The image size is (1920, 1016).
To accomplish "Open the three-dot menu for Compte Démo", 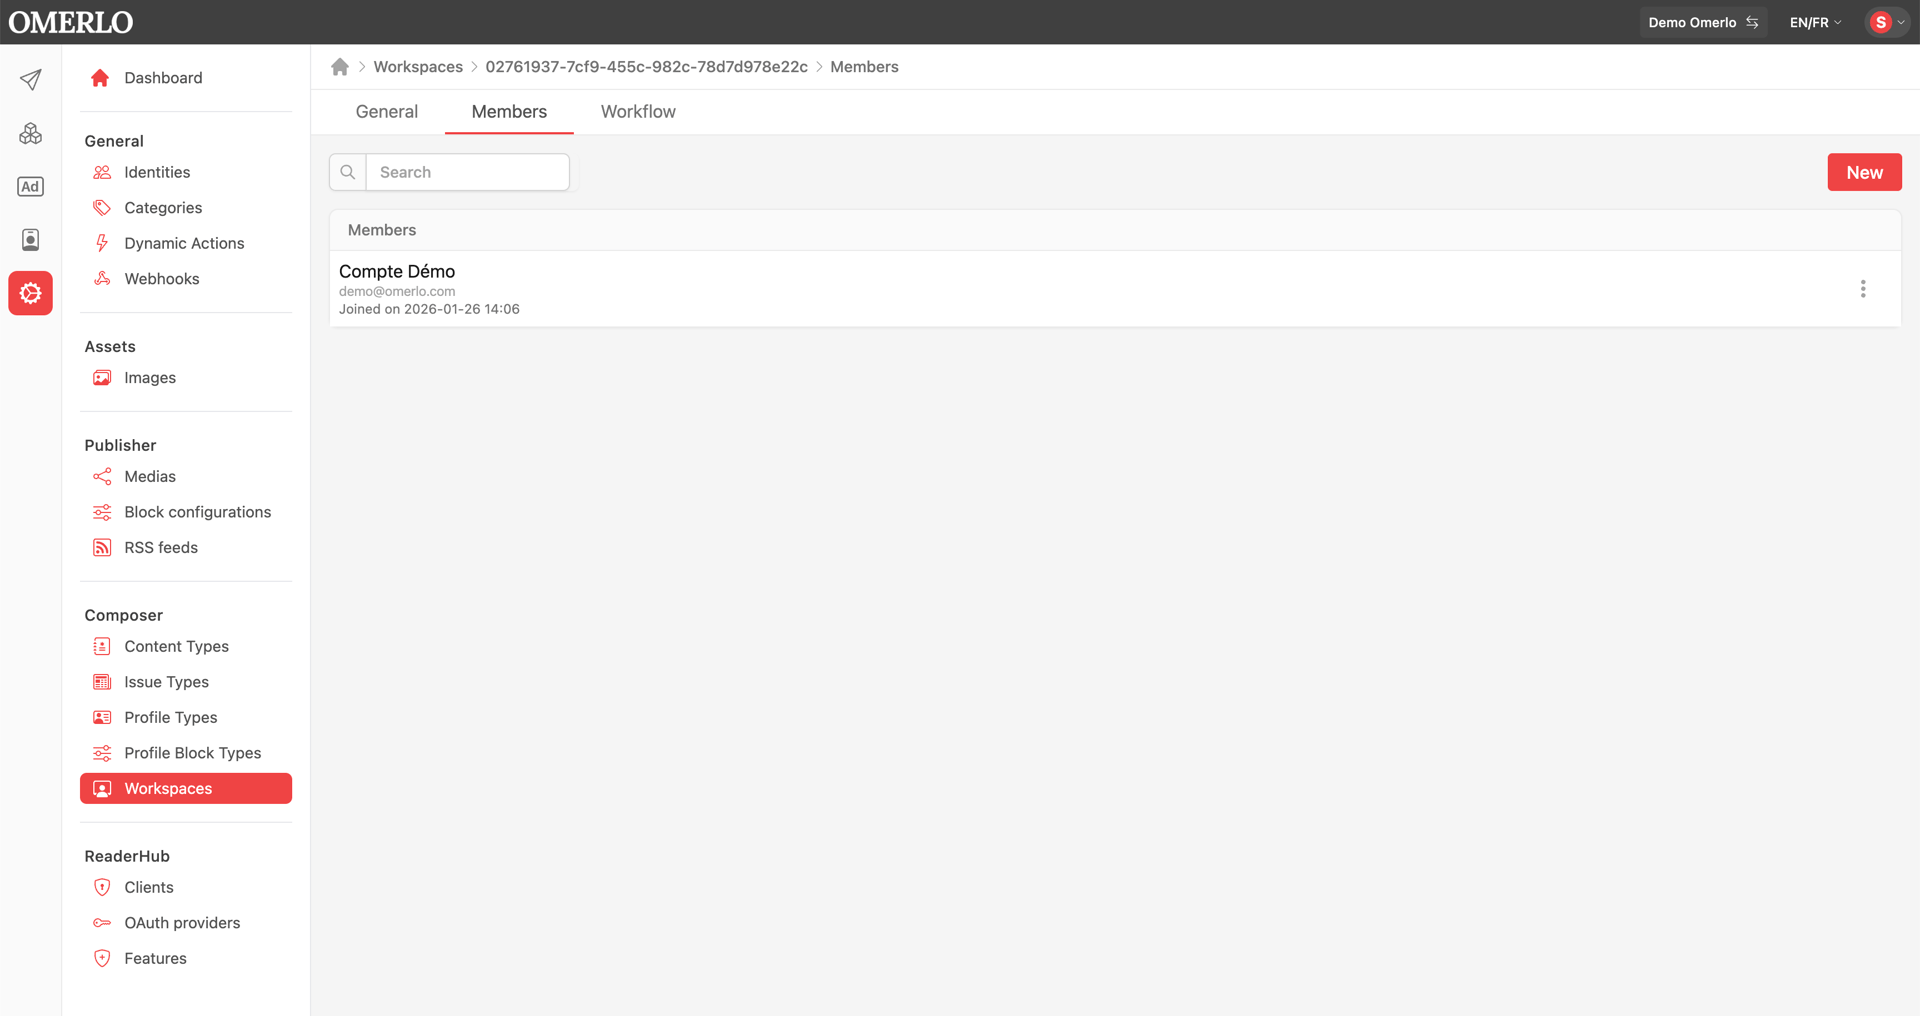I will point(1862,289).
